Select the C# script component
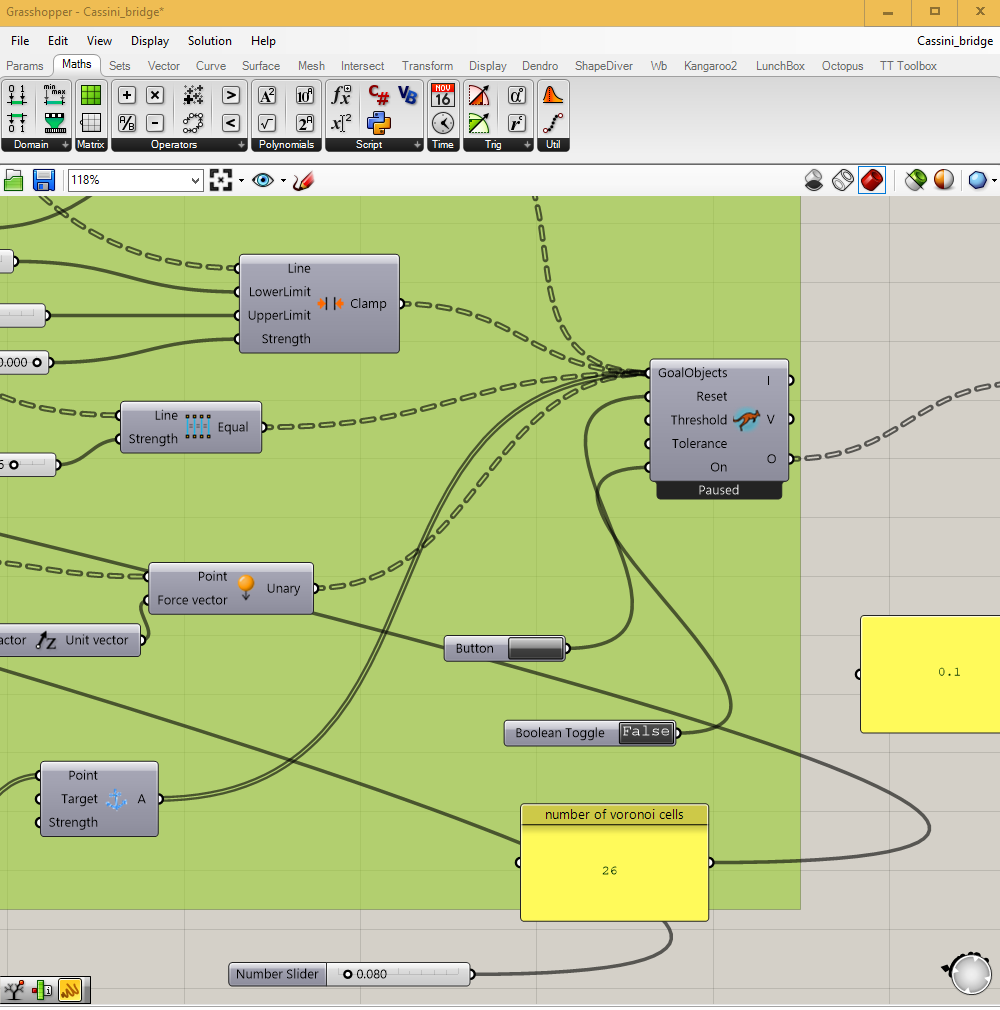Viewport: 1000px width, 1010px height. (x=378, y=95)
